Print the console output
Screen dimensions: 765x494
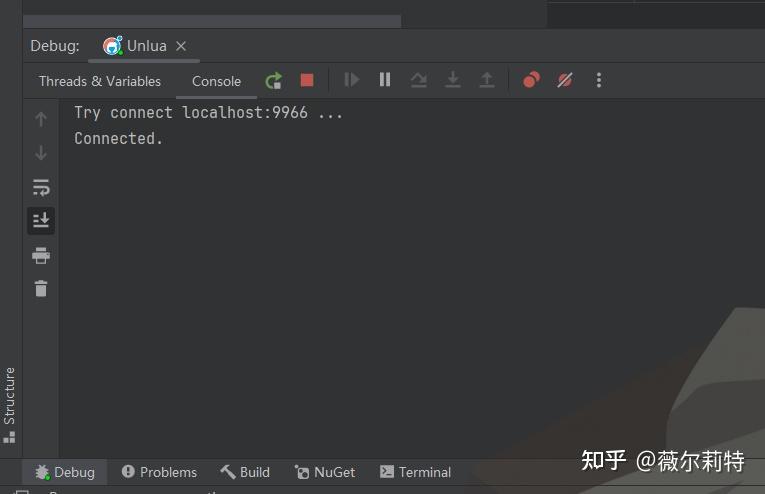tap(41, 255)
